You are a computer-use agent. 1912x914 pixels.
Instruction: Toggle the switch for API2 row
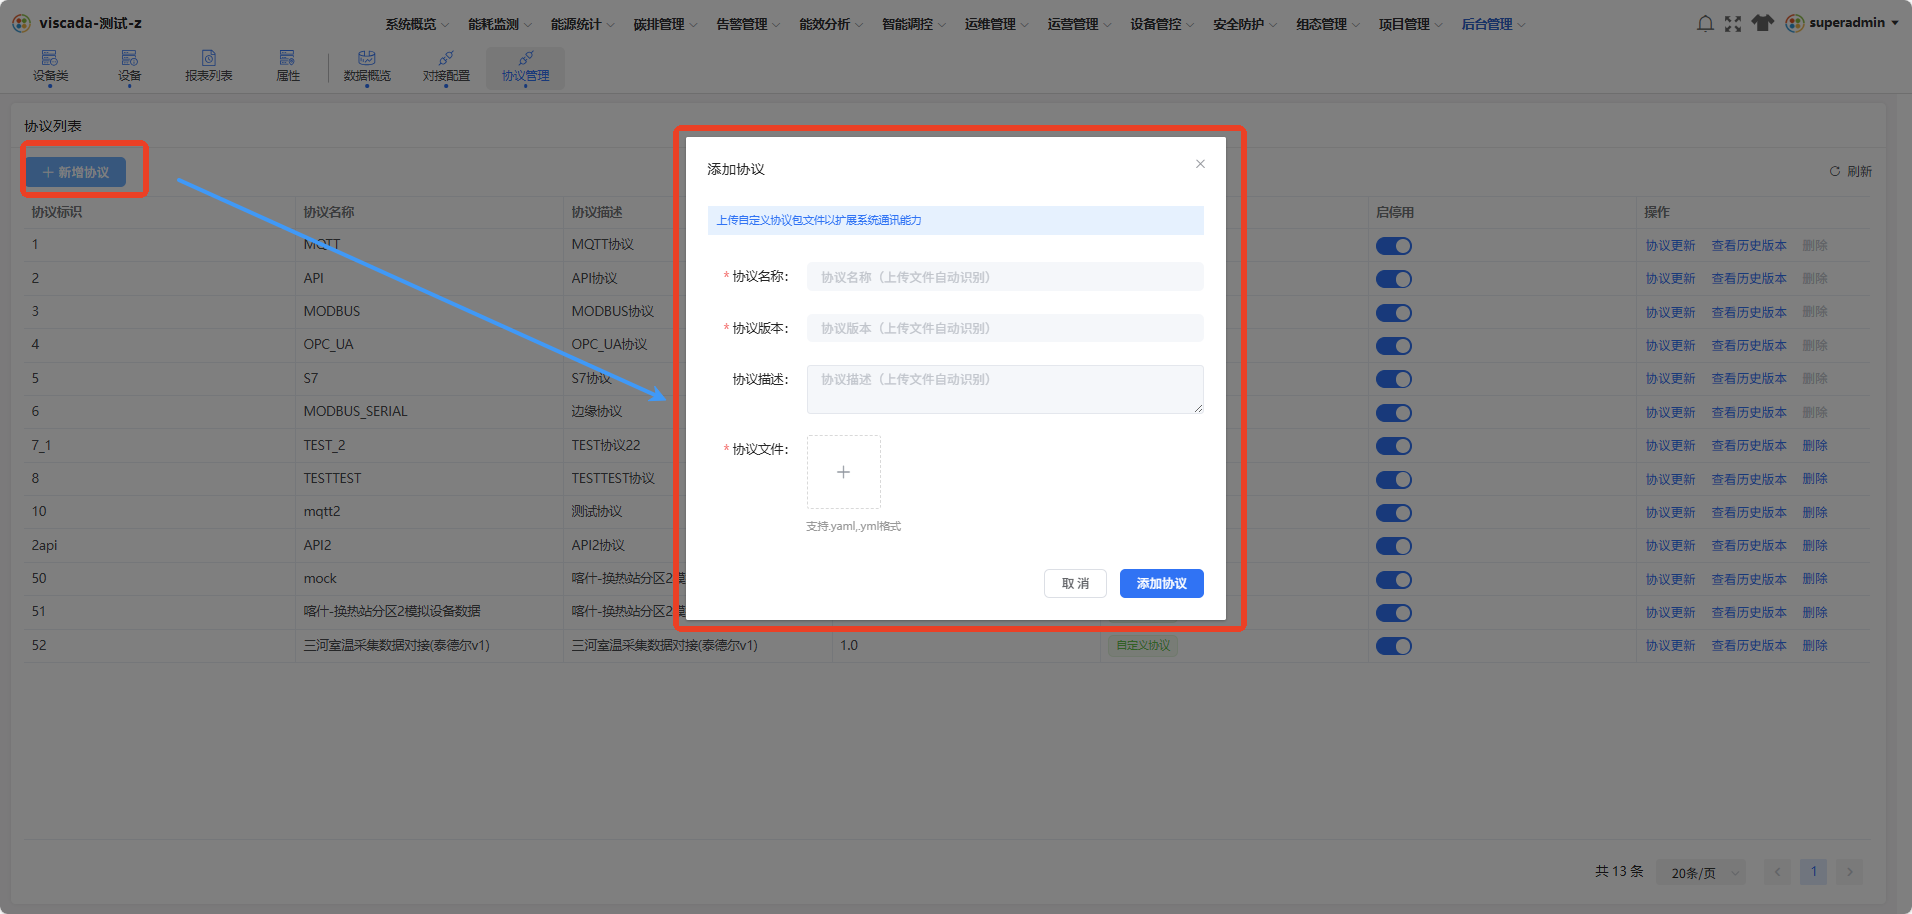(1393, 546)
